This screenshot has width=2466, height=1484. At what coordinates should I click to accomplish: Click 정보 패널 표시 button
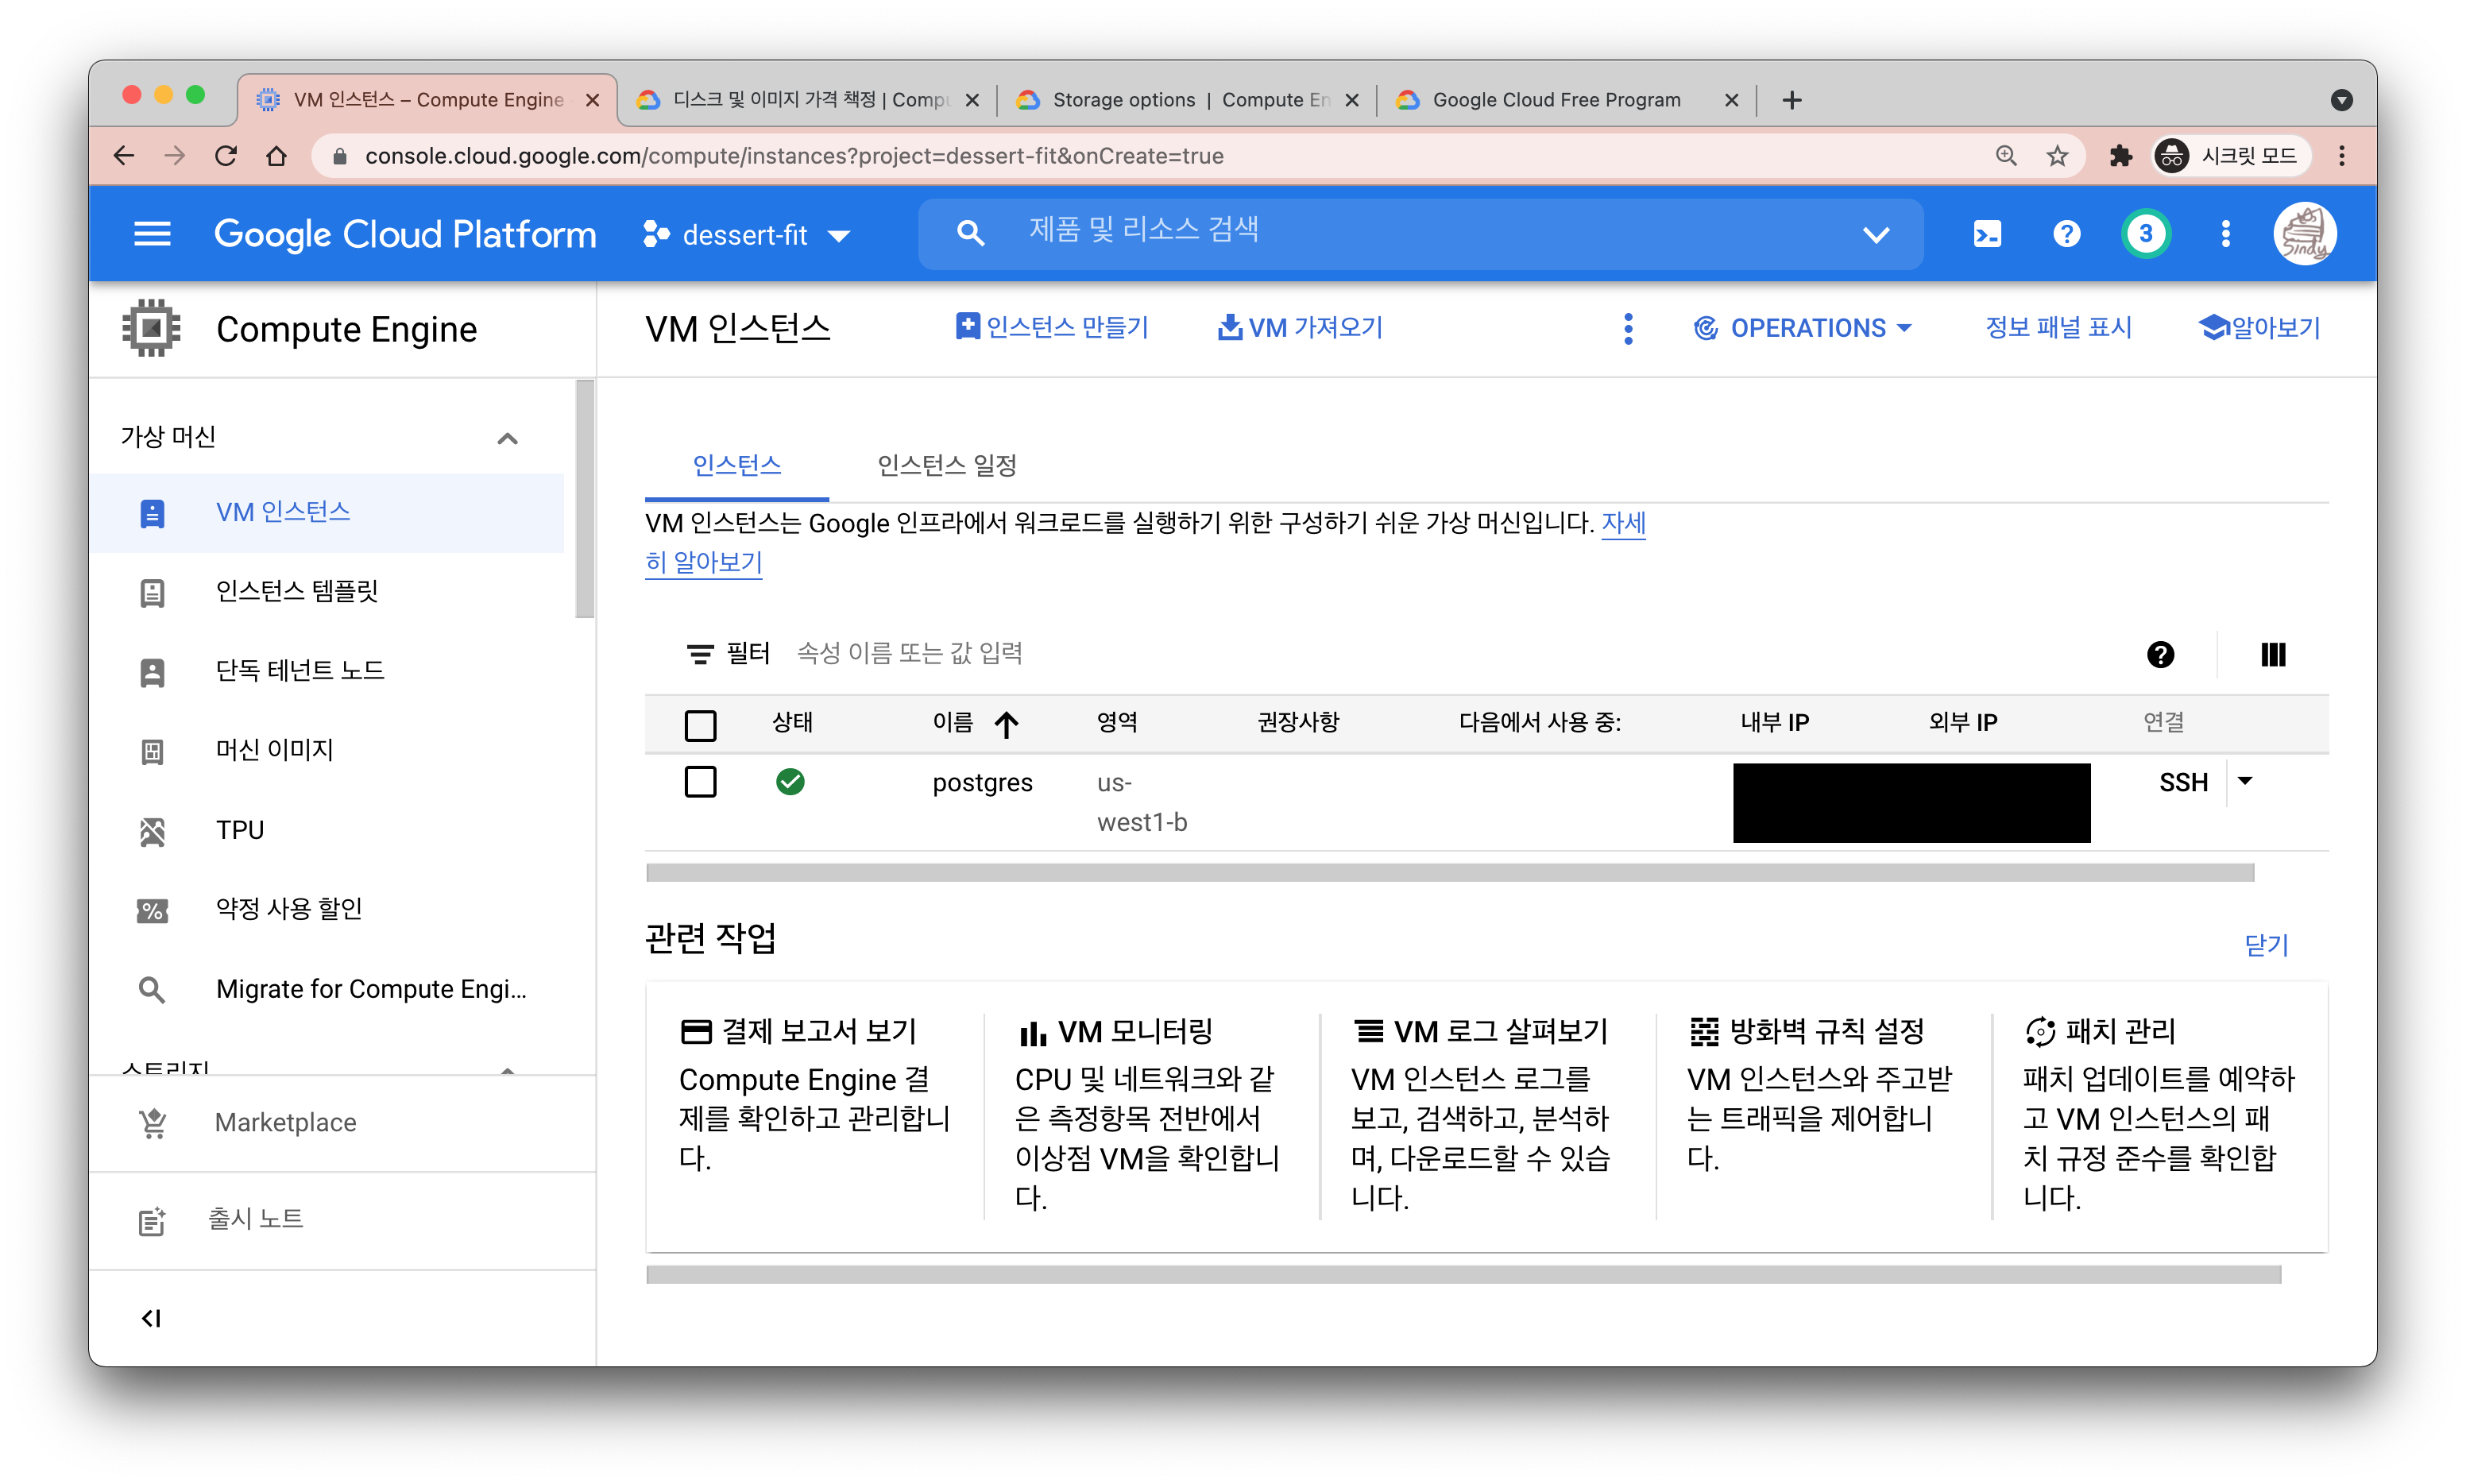2058,328
